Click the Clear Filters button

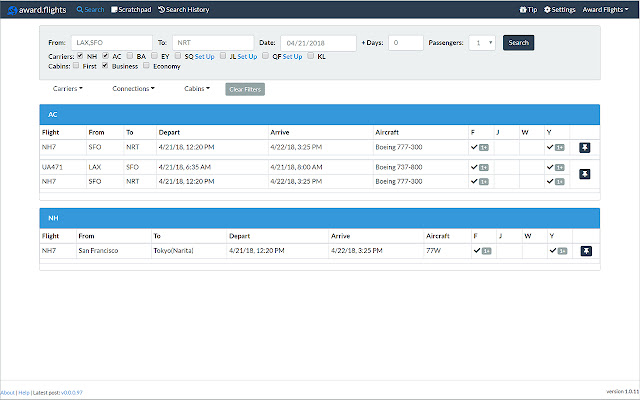[x=245, y=89]
